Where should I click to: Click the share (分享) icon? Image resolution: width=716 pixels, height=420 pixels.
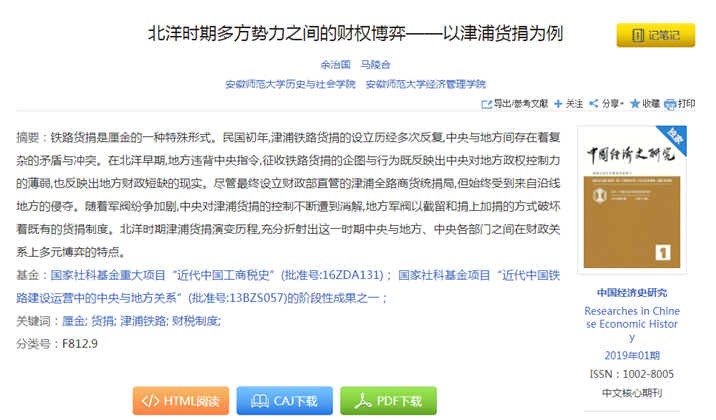(x=595, y=104)
